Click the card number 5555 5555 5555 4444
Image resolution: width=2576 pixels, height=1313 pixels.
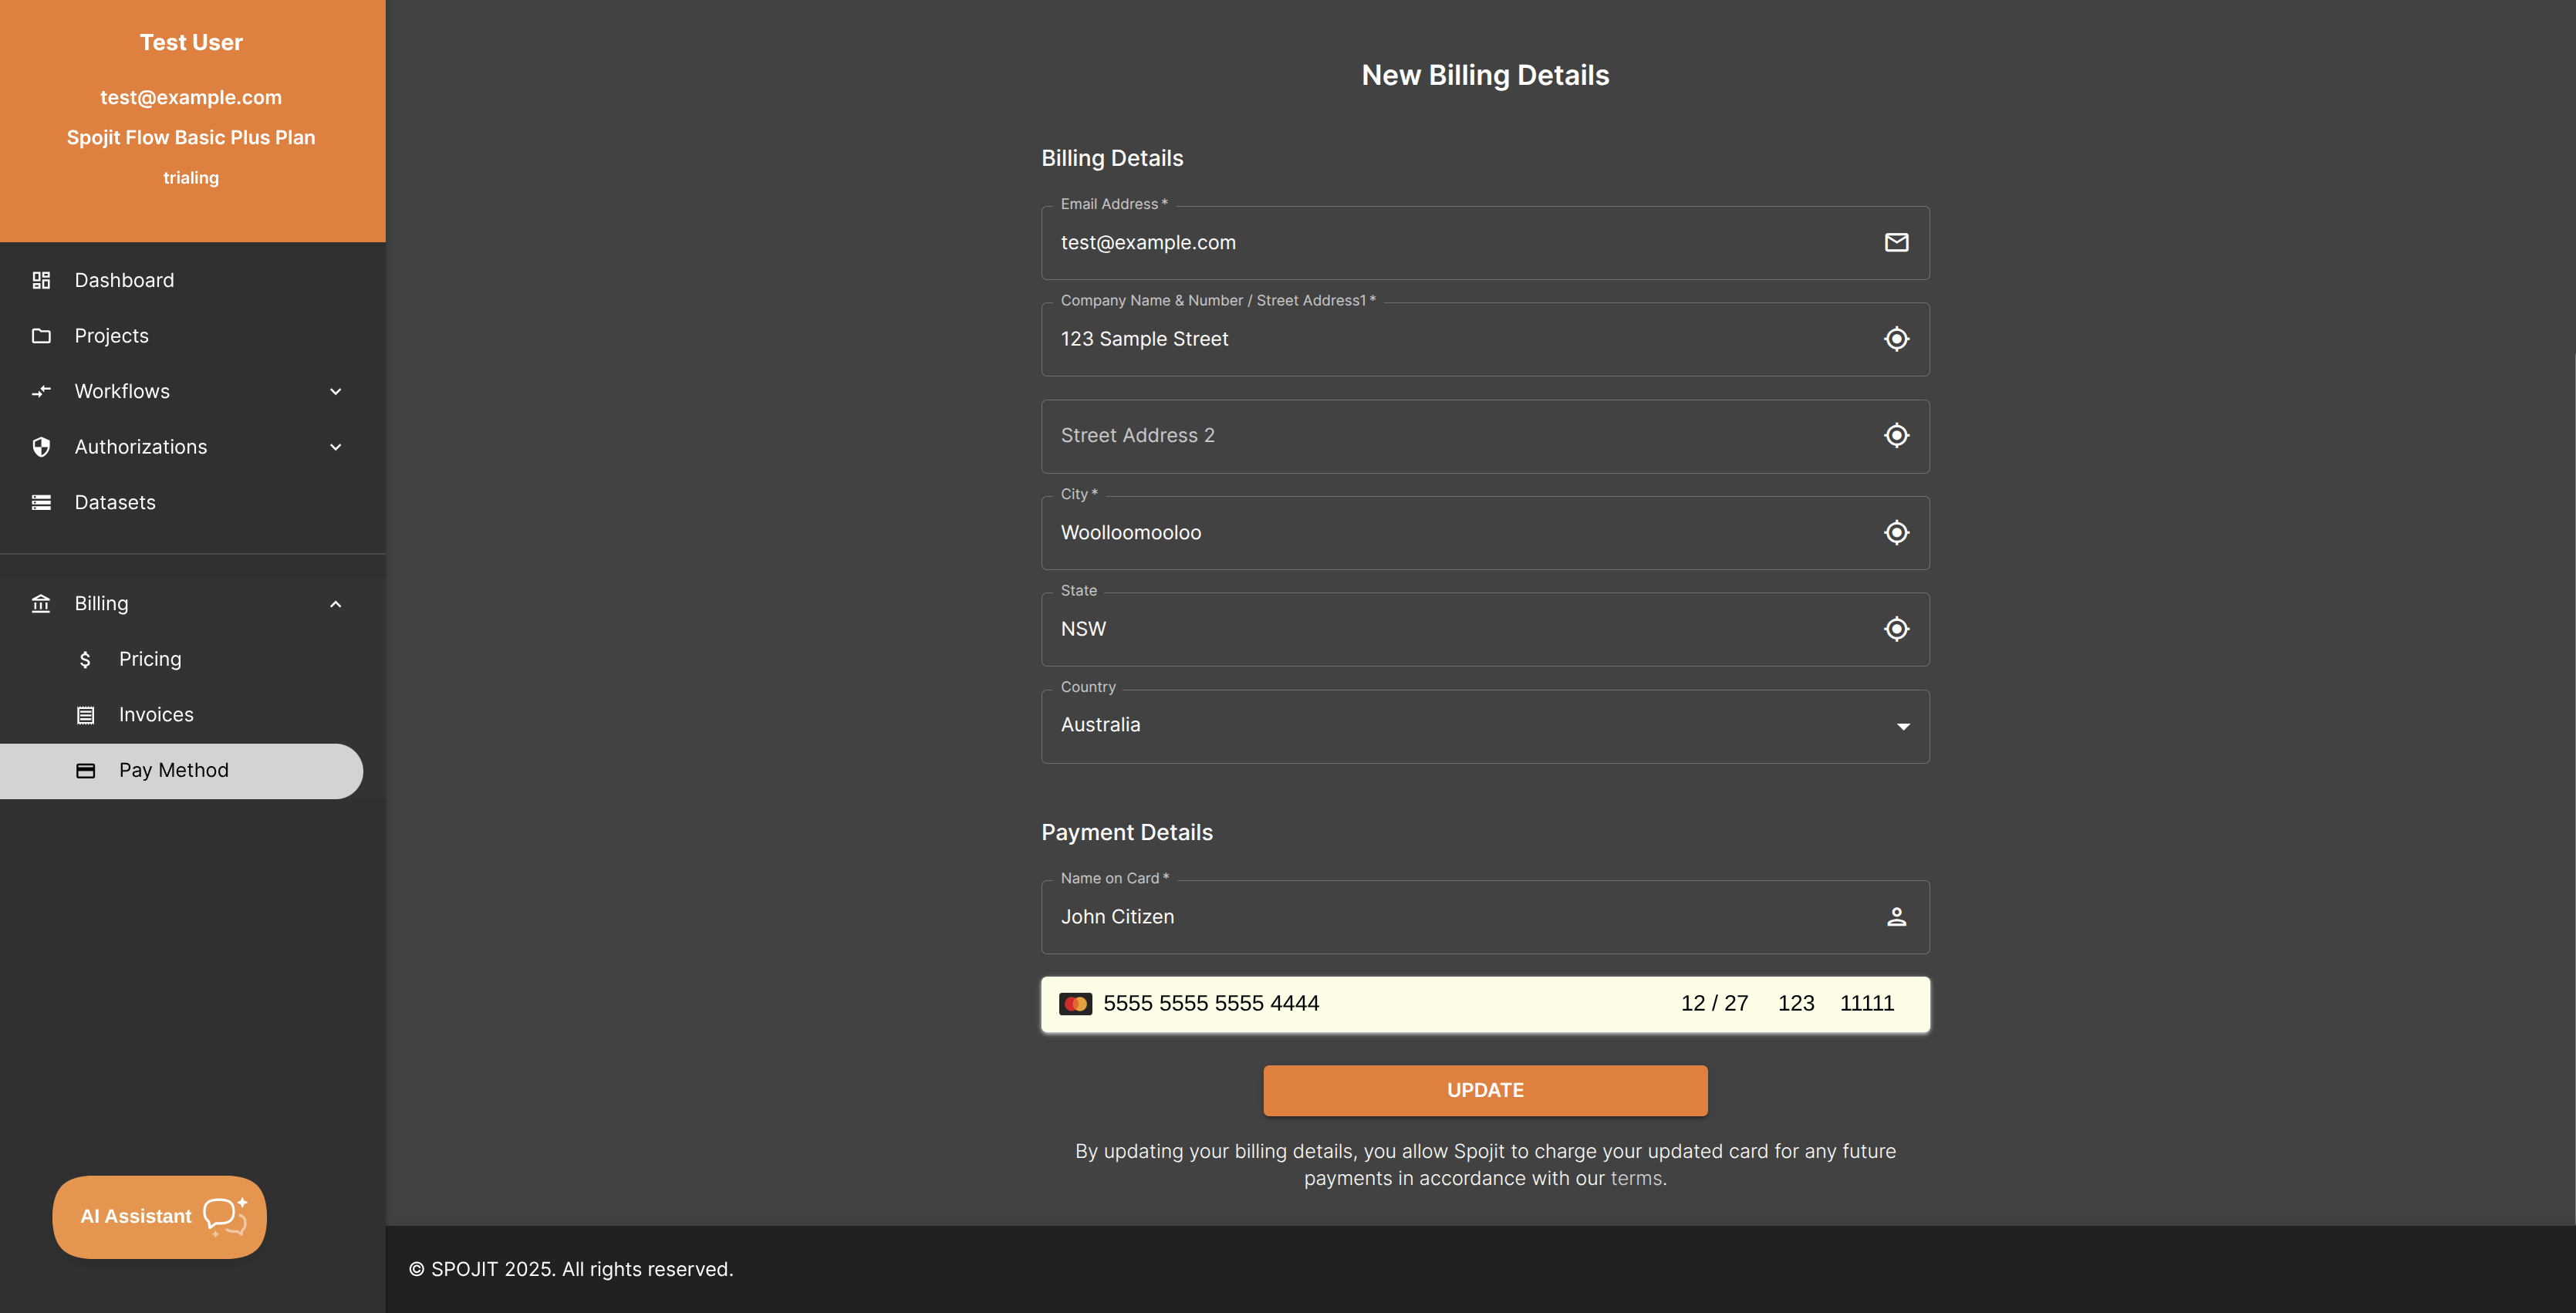(x=1211, y=1003)
